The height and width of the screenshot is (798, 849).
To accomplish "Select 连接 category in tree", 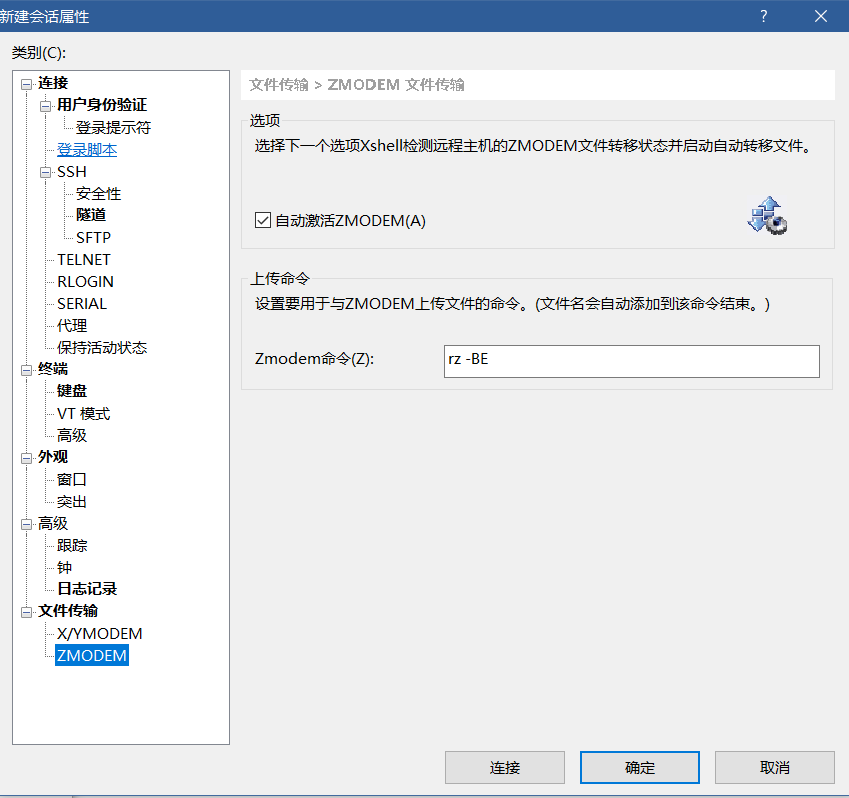I will pyautogui.click(x=53, y=83).
